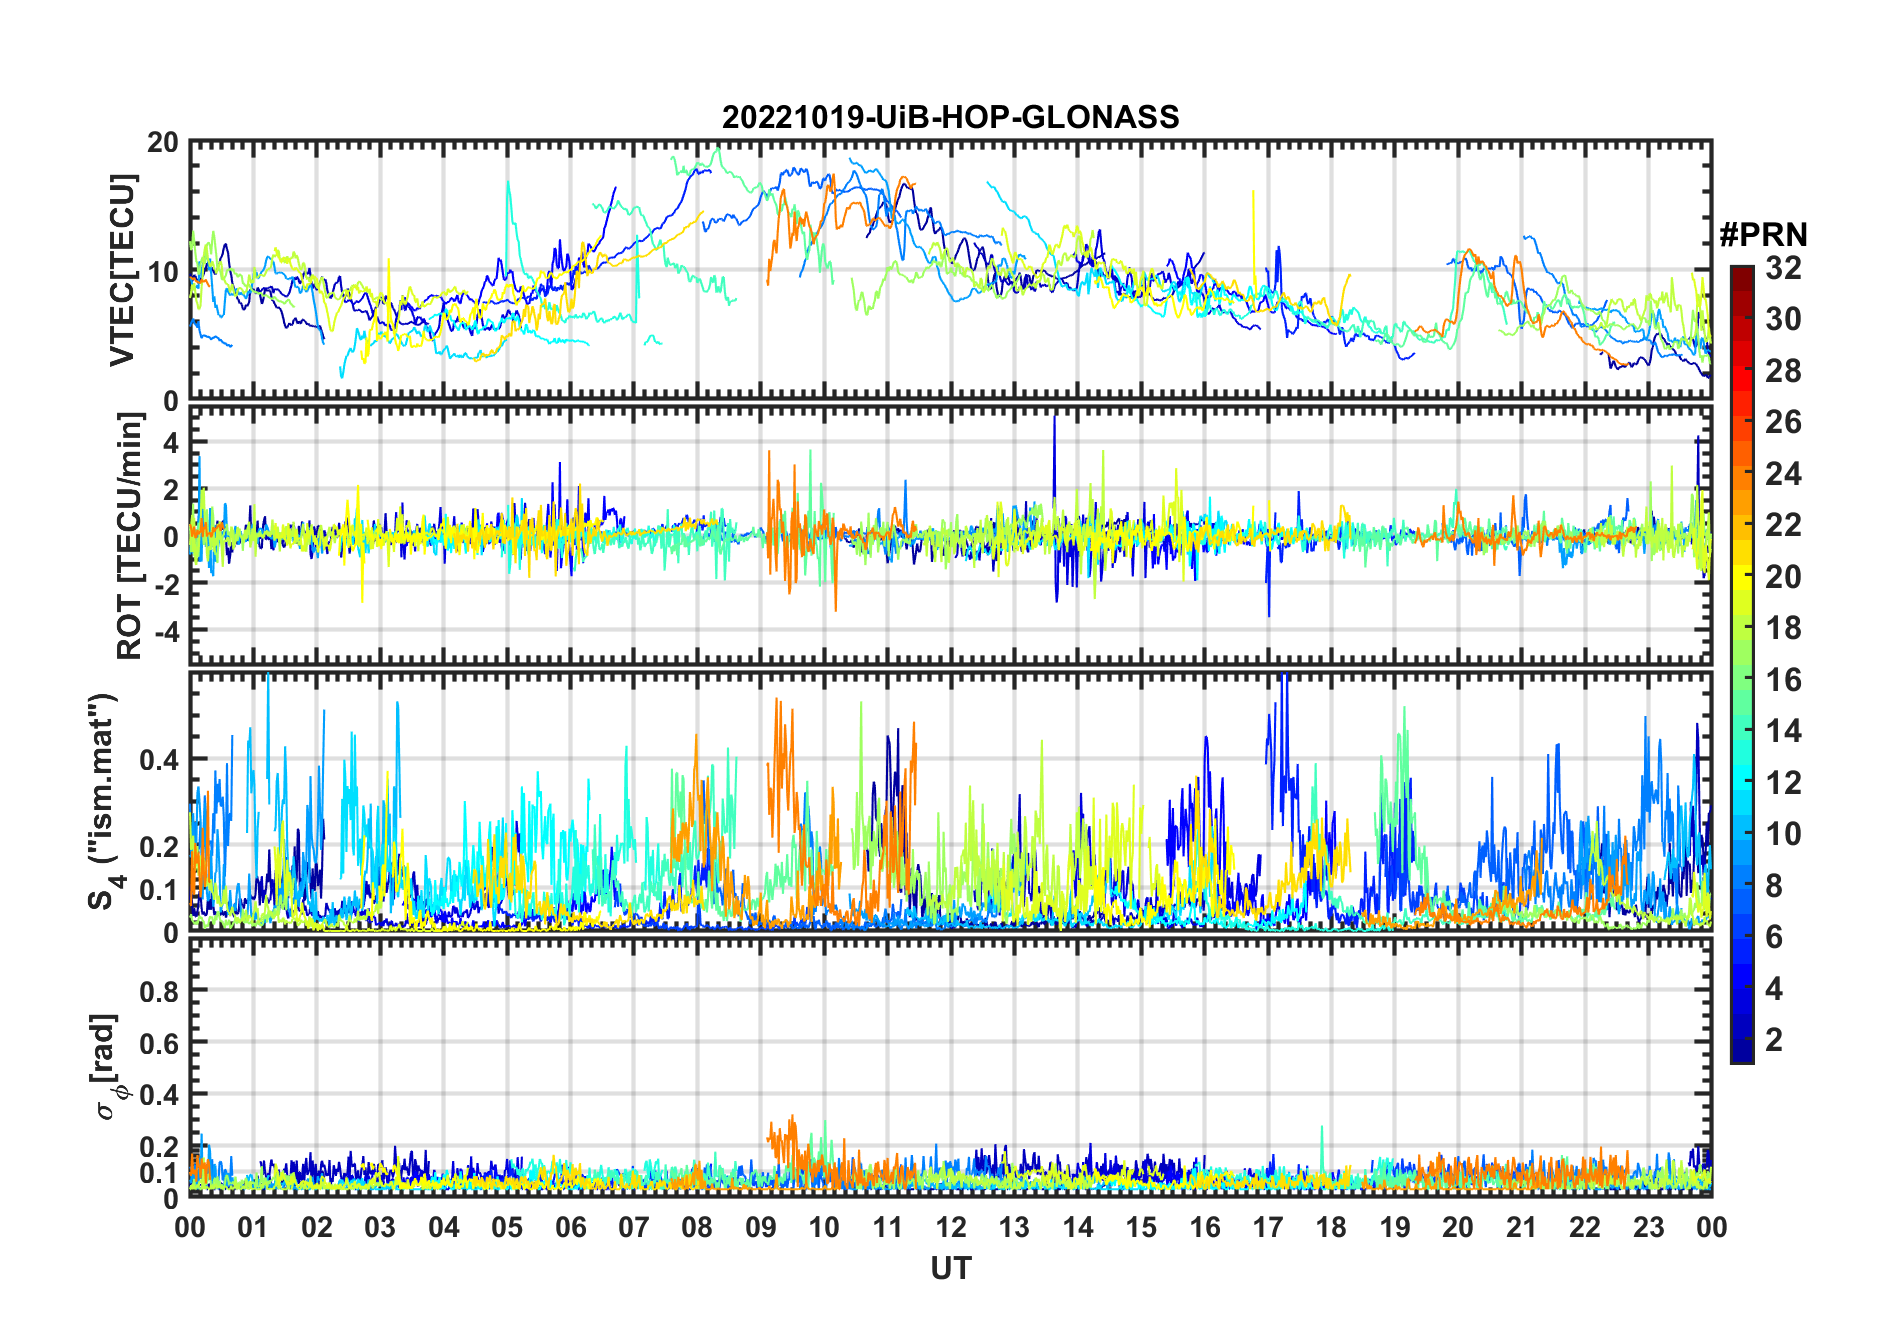Click the S4 axis tick label 0.4

(159, 760)
